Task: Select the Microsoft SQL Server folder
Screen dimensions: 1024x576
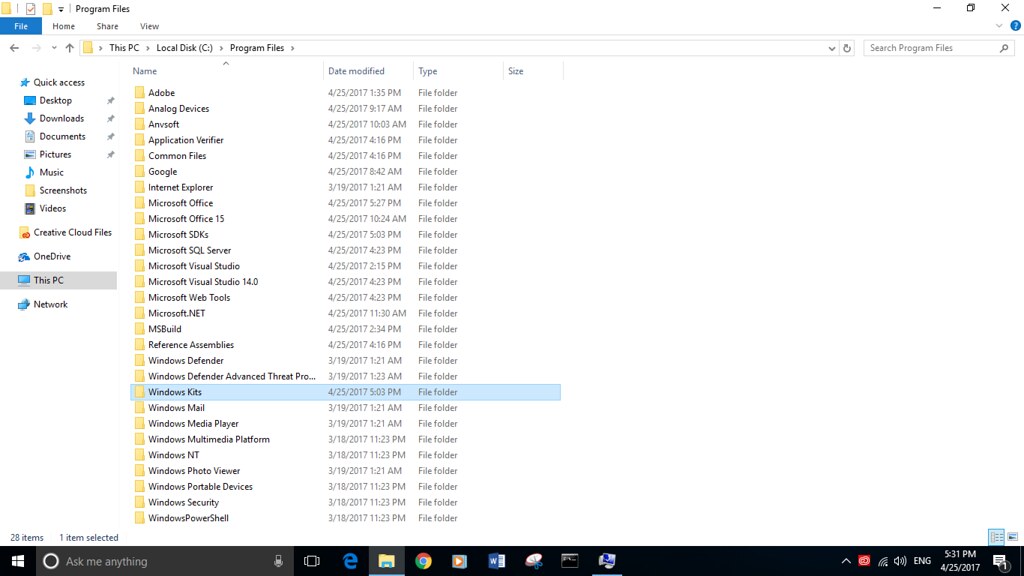Action: [189, 250]
